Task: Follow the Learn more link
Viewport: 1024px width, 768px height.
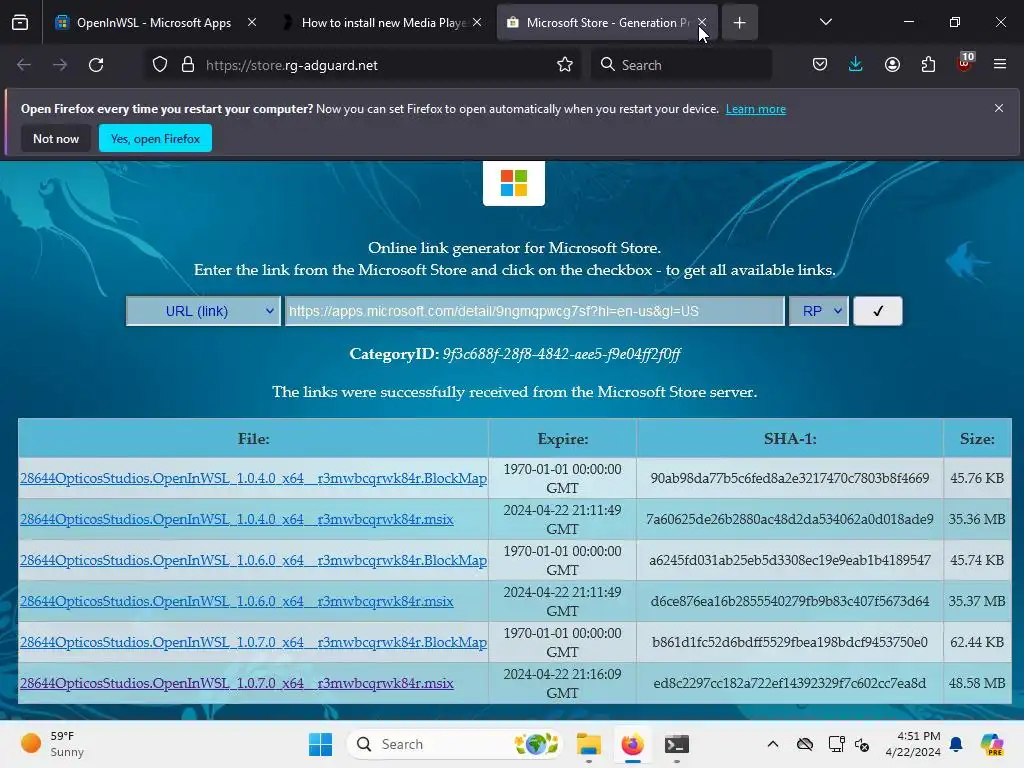Action: click(756, 109)
